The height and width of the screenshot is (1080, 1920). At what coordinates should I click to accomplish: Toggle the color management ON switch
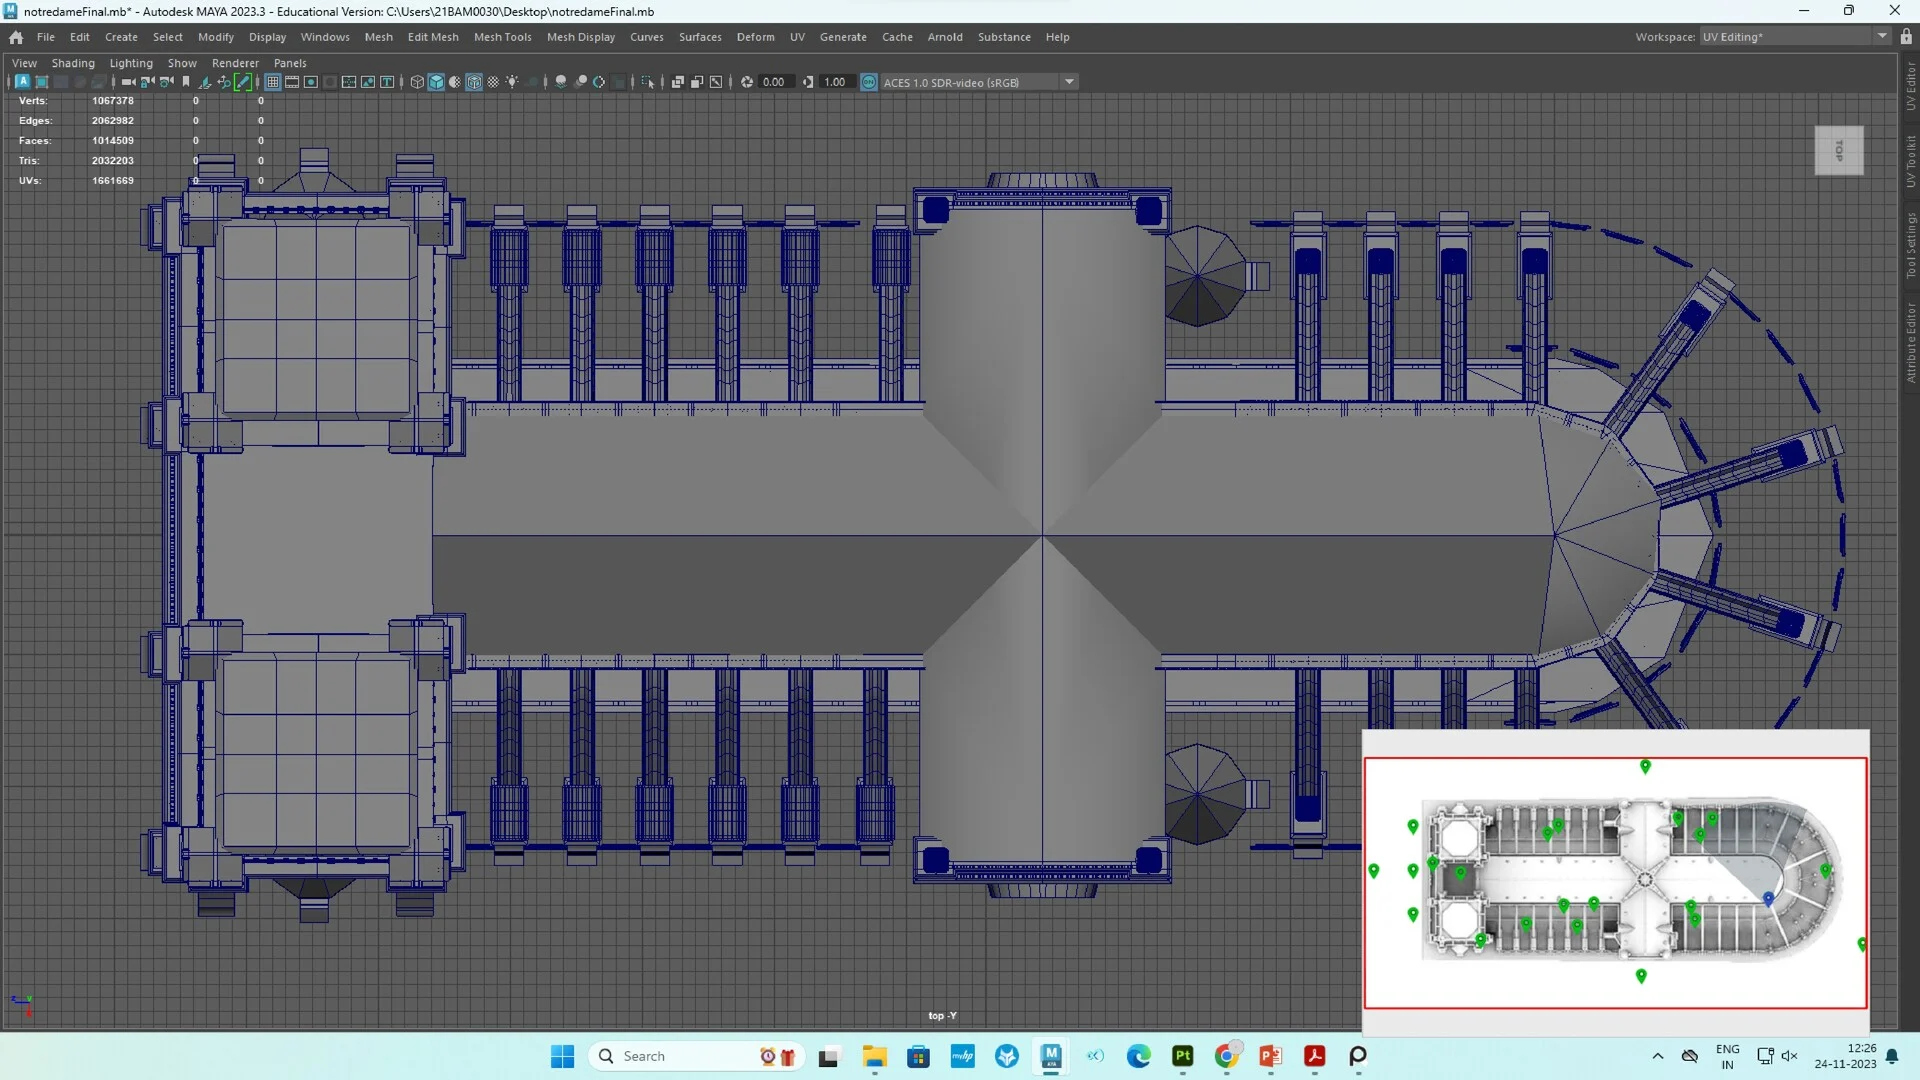coord(868,82)
